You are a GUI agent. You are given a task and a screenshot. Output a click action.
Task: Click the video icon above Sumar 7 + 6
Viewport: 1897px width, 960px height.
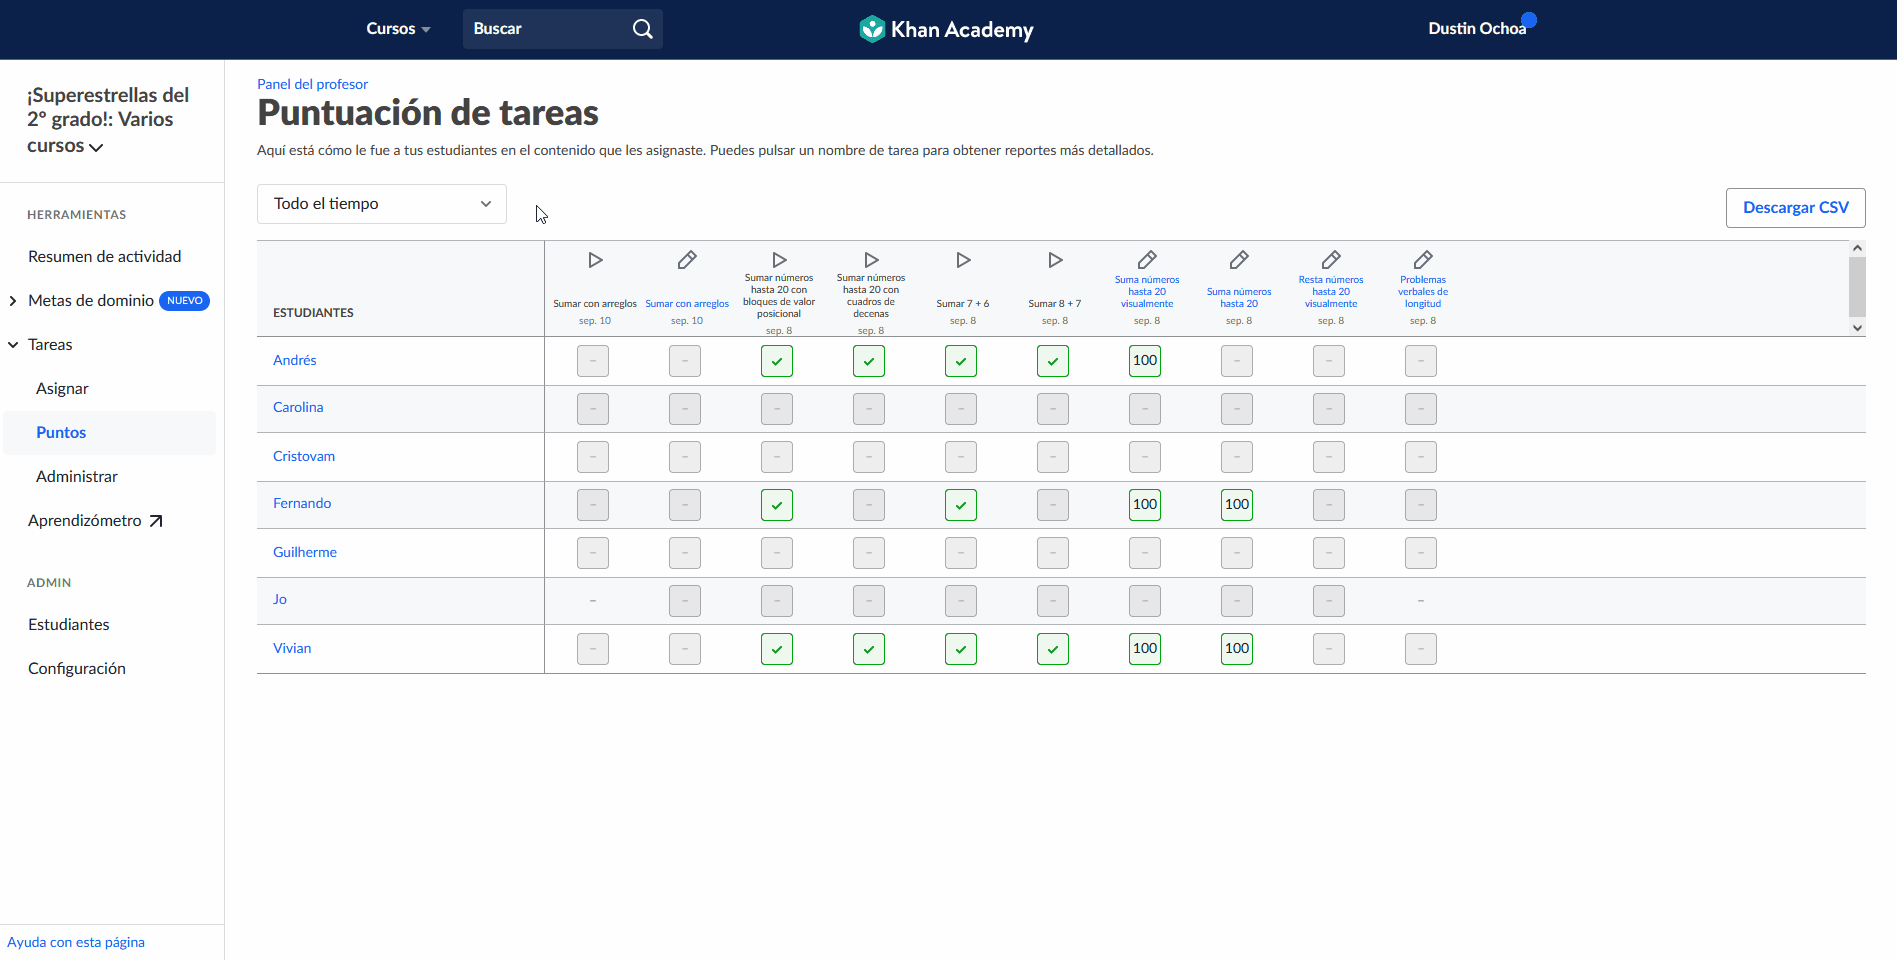pyautogui.click(x=963, y=260)
